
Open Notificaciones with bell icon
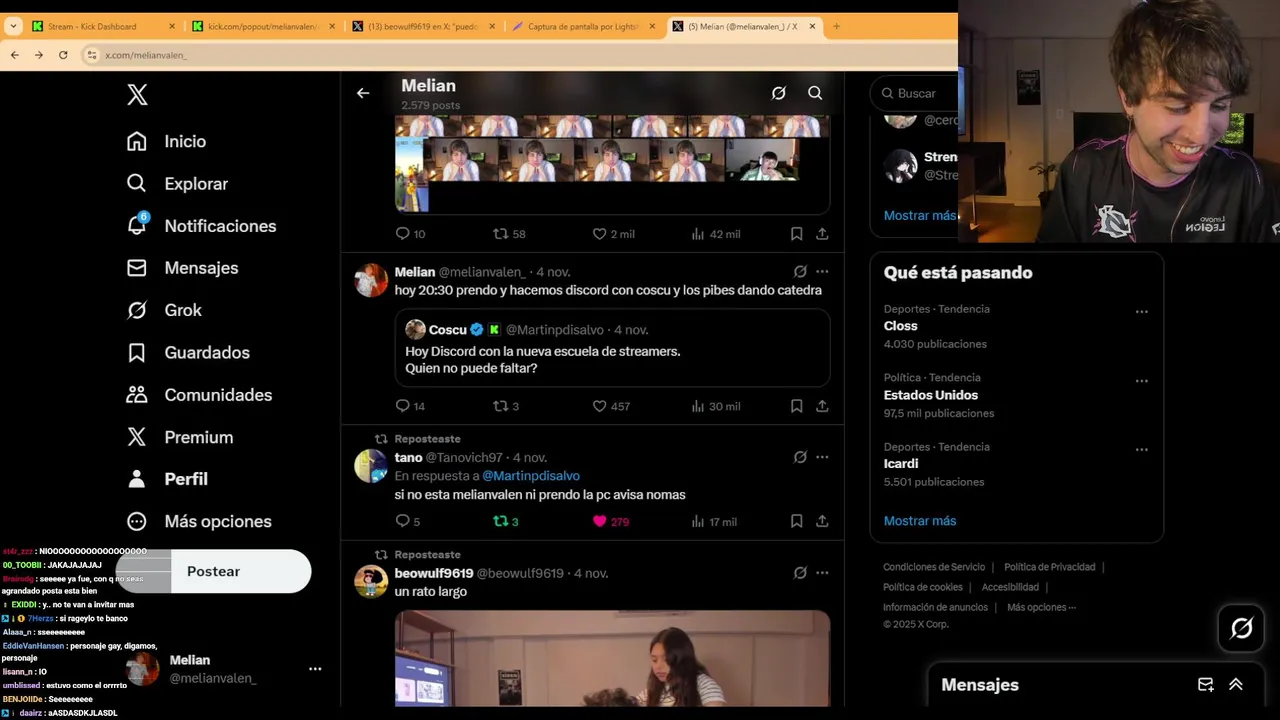[x=201, y=226]
